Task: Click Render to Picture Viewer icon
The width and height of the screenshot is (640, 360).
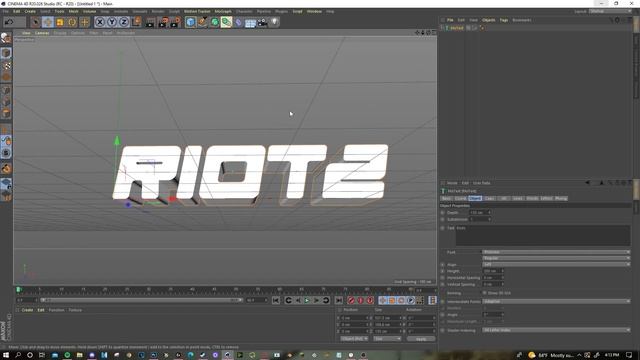Action: (163, 22)
